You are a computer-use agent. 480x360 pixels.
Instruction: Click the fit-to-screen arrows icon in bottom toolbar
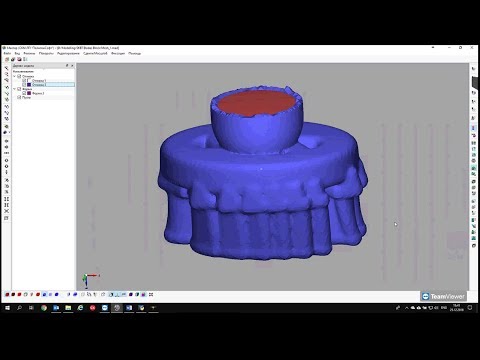(x=151, y=295)
